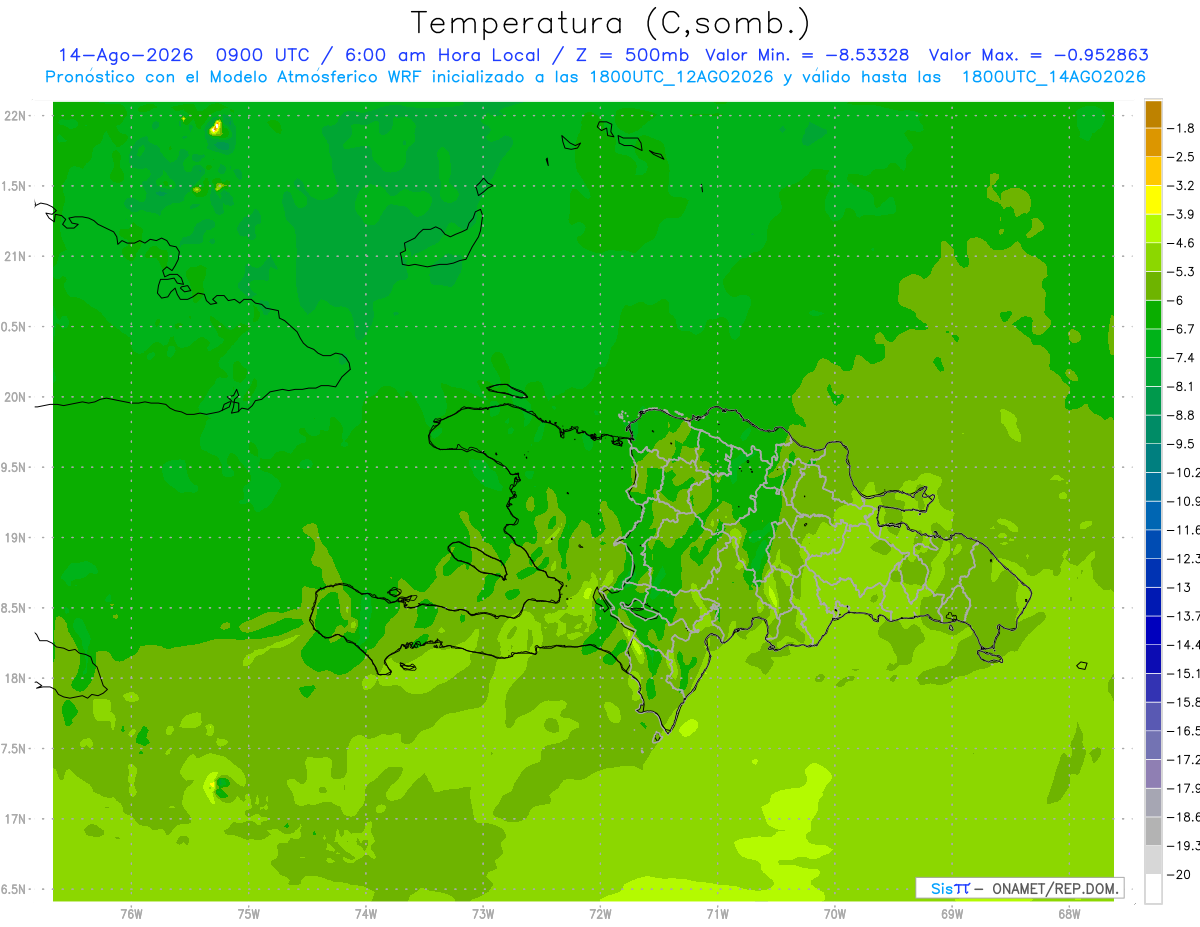The width and height of the screenshot is (1200, 927).
Task: Pick the orange swatch between -1.8 and -2.5
Action: point(1153,143)
